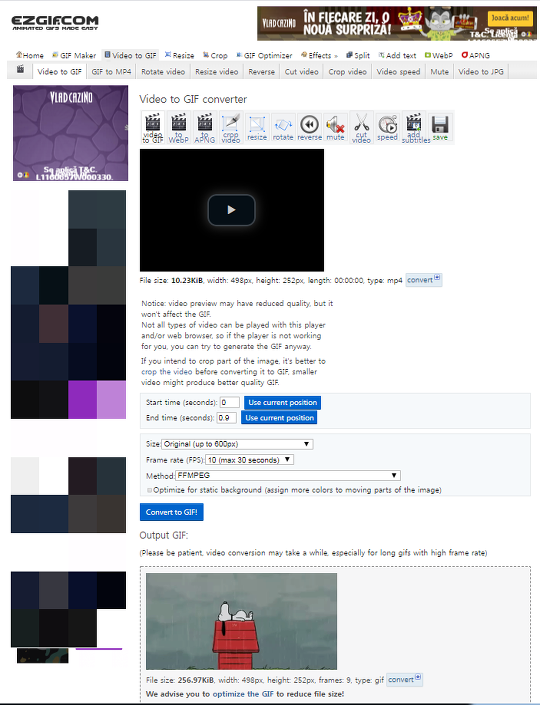The width and height of the screenshot is (540, 705).
Task: Choose the rotate tool icon
Action: (x=283, y=127)
